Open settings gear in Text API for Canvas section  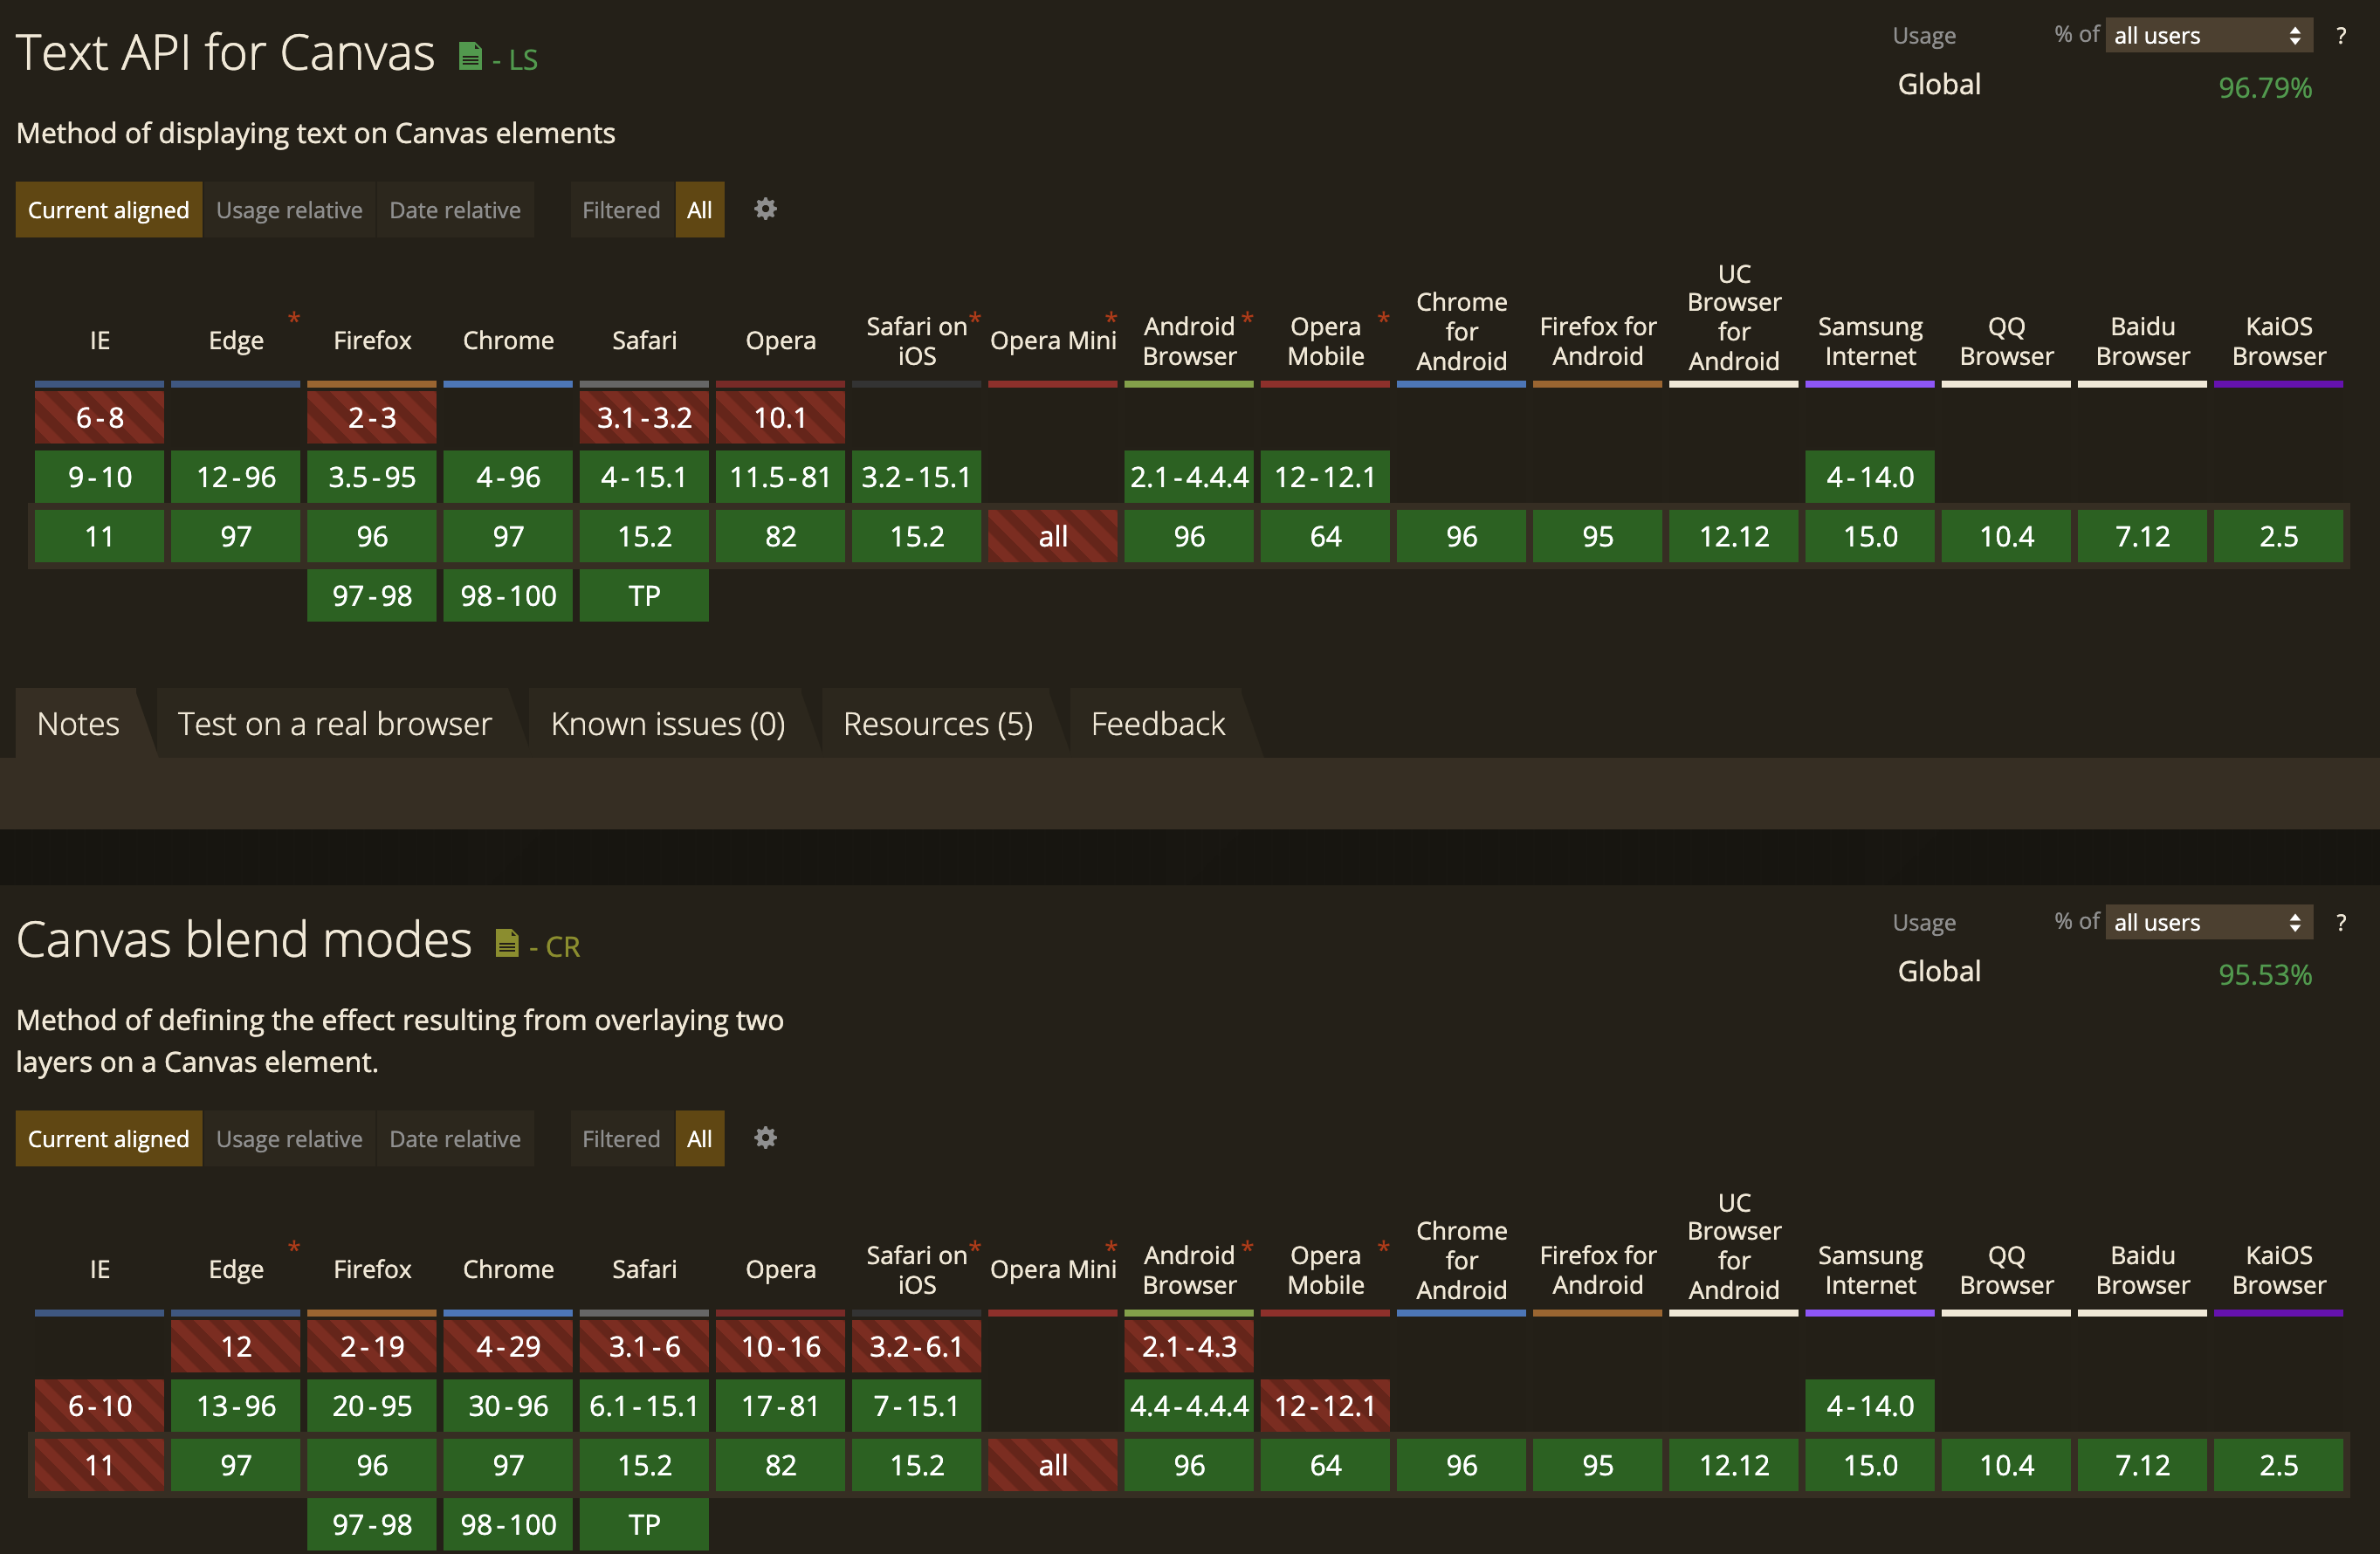tap(765, 209)
